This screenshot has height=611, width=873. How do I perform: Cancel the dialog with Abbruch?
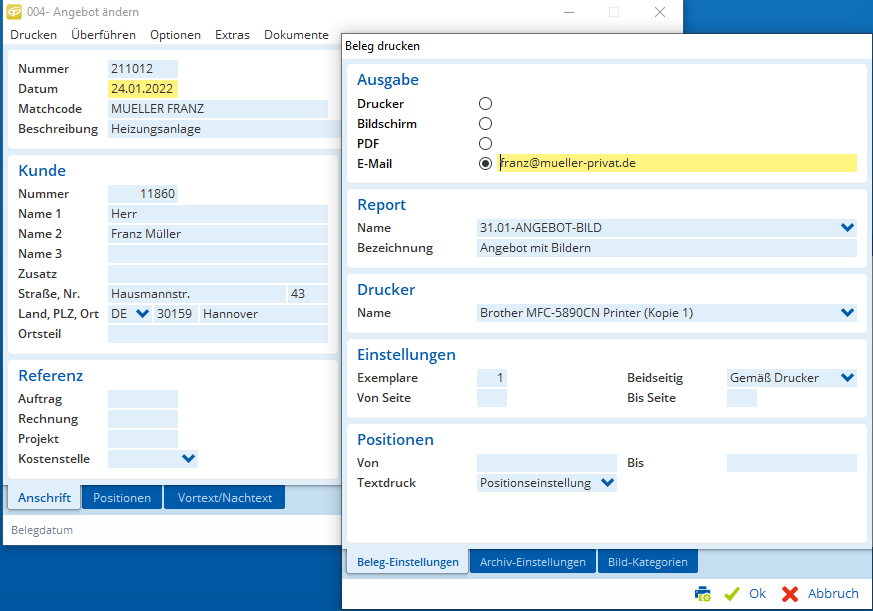click(820, 594)
